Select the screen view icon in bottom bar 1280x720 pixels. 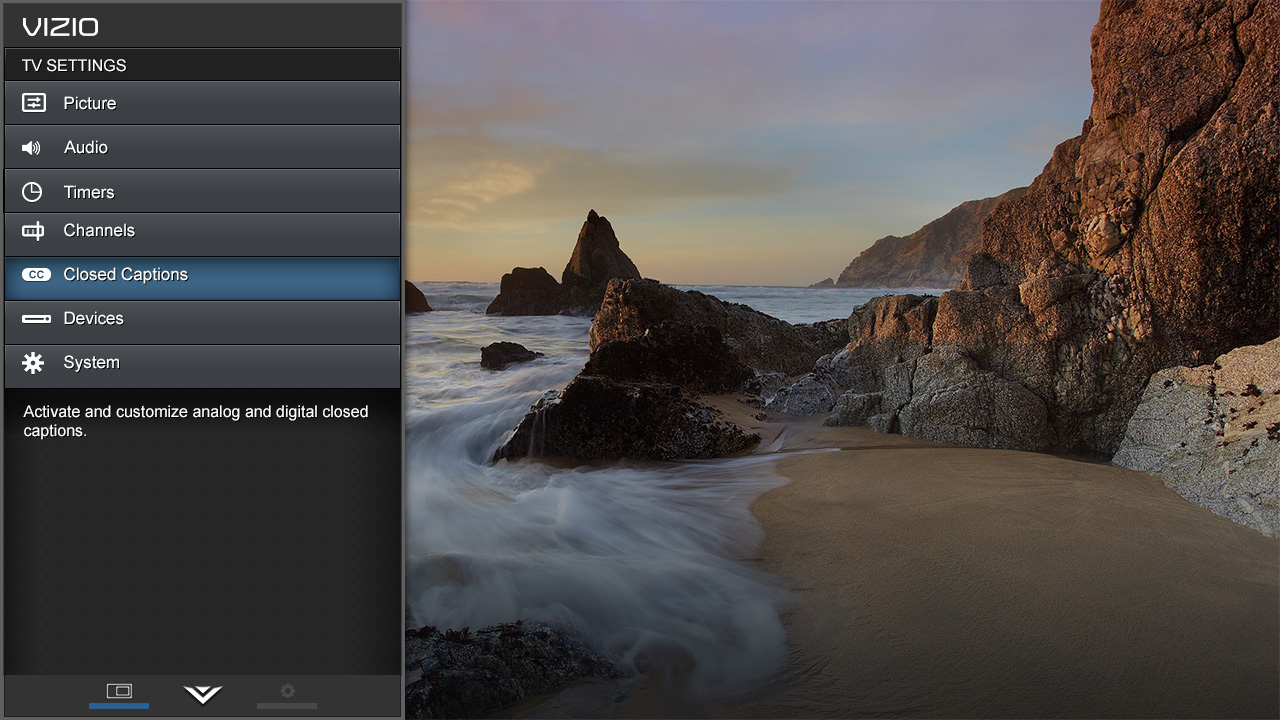pos(119,691)
